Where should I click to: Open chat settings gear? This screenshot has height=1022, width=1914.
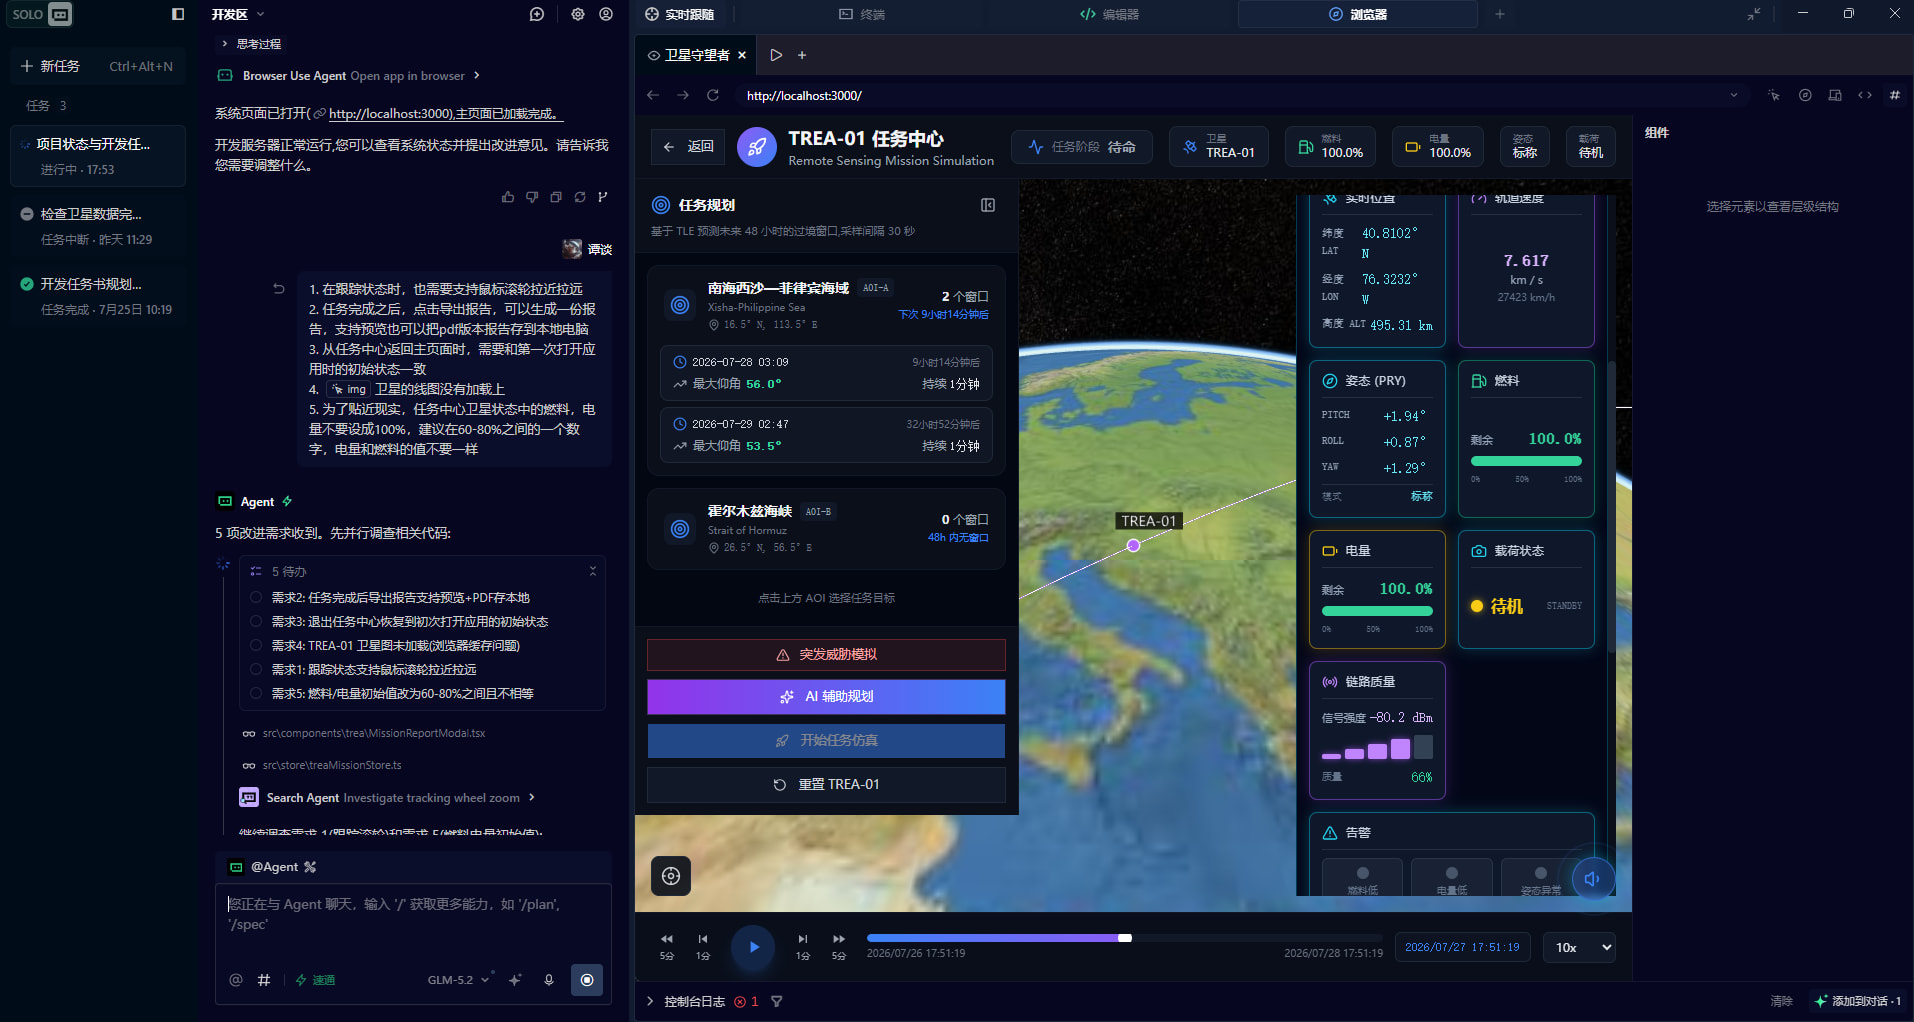point(578,14)
